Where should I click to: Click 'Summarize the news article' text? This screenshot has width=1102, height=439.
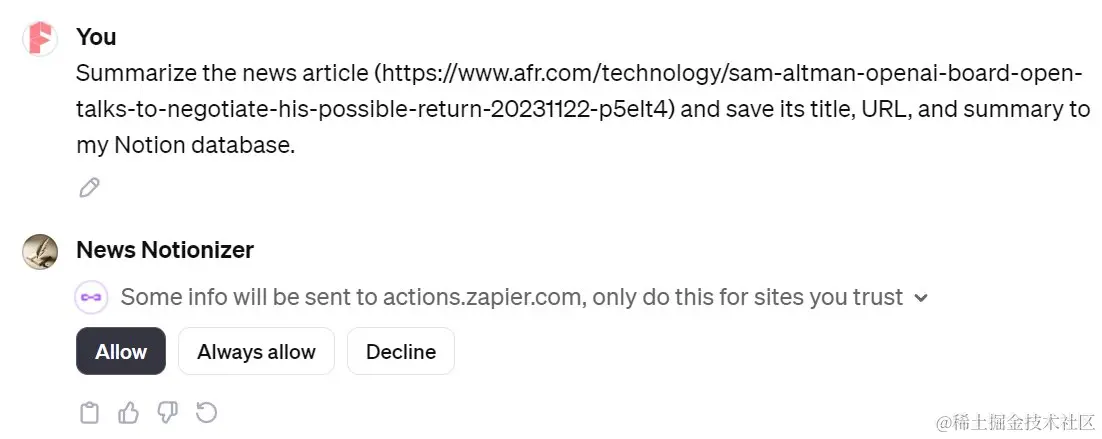coord(223,72)
